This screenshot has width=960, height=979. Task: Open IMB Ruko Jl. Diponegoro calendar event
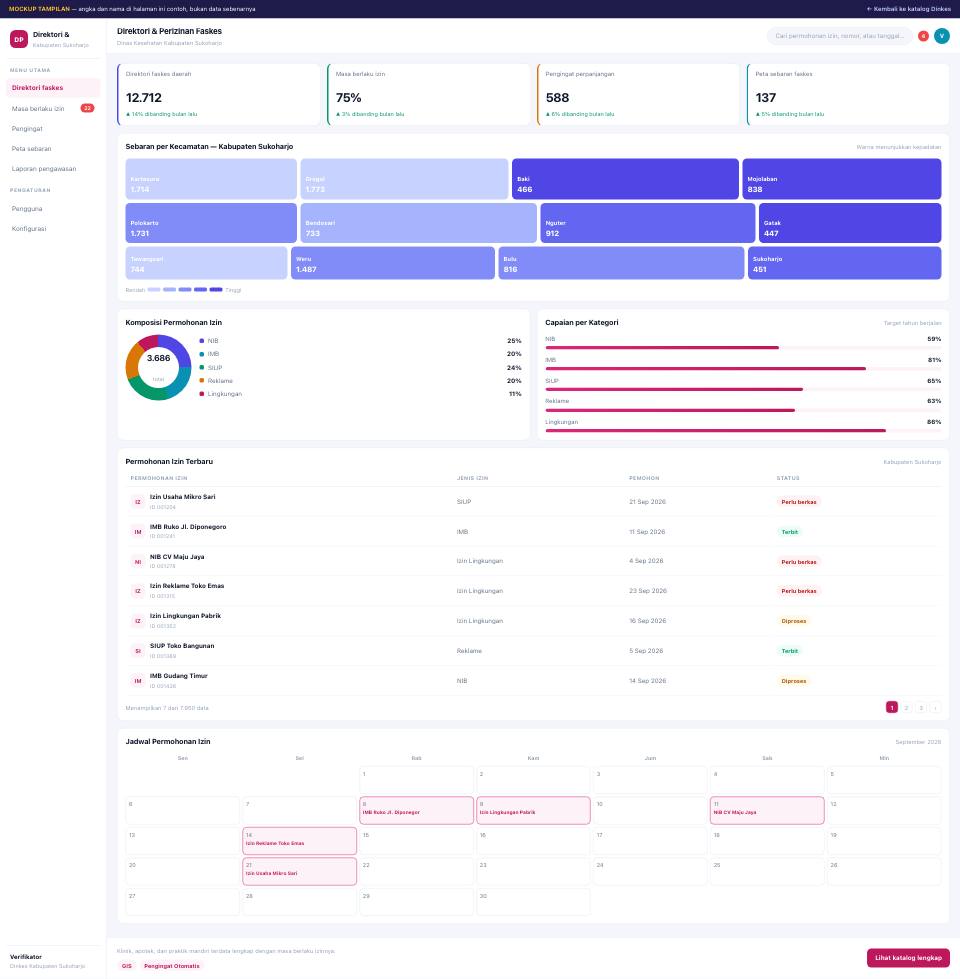click(x=416, y=810)
